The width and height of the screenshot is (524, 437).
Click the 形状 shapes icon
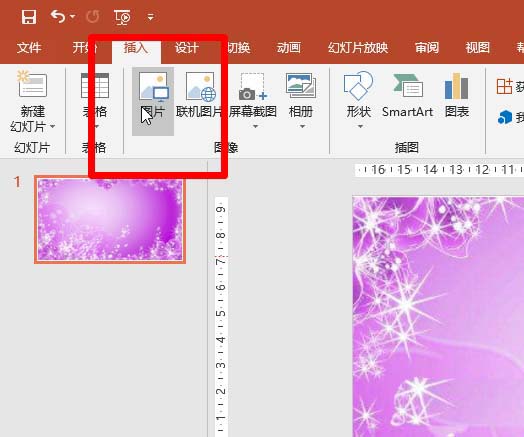[x=358, y=86]
